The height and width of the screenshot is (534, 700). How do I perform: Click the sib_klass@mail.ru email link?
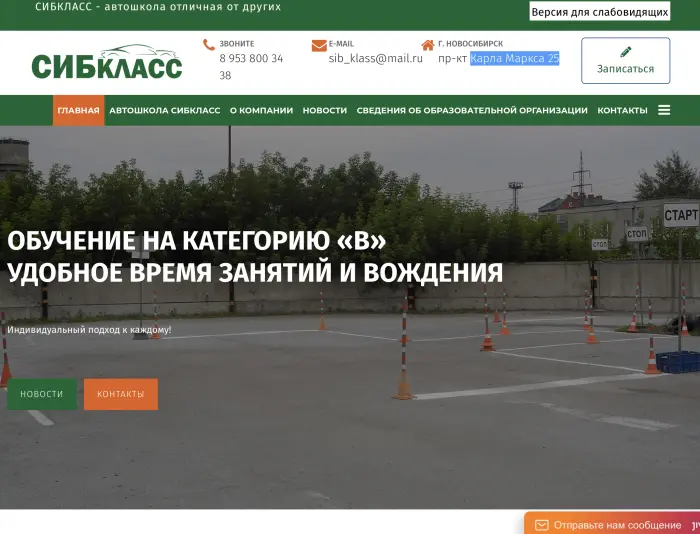point(376,59)
